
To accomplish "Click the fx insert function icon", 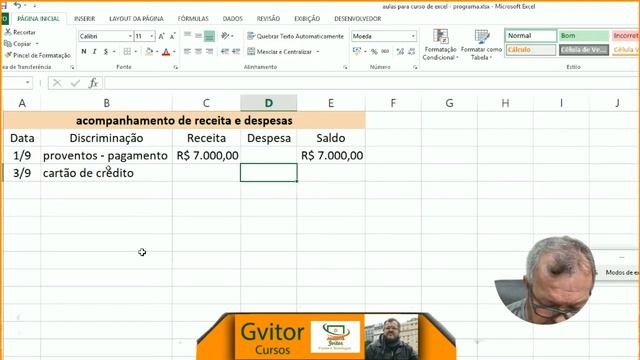I will click(93, 83).
